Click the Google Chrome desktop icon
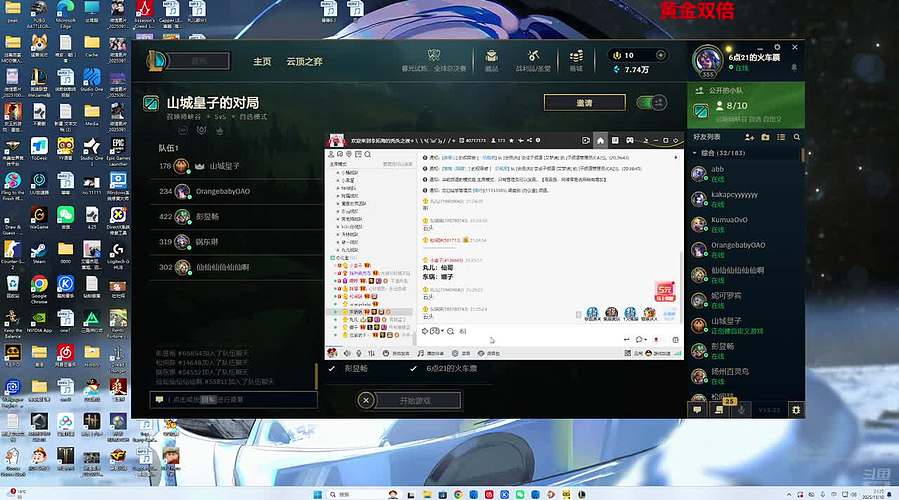Screen dimensions: 899x500 coord(39,288)
